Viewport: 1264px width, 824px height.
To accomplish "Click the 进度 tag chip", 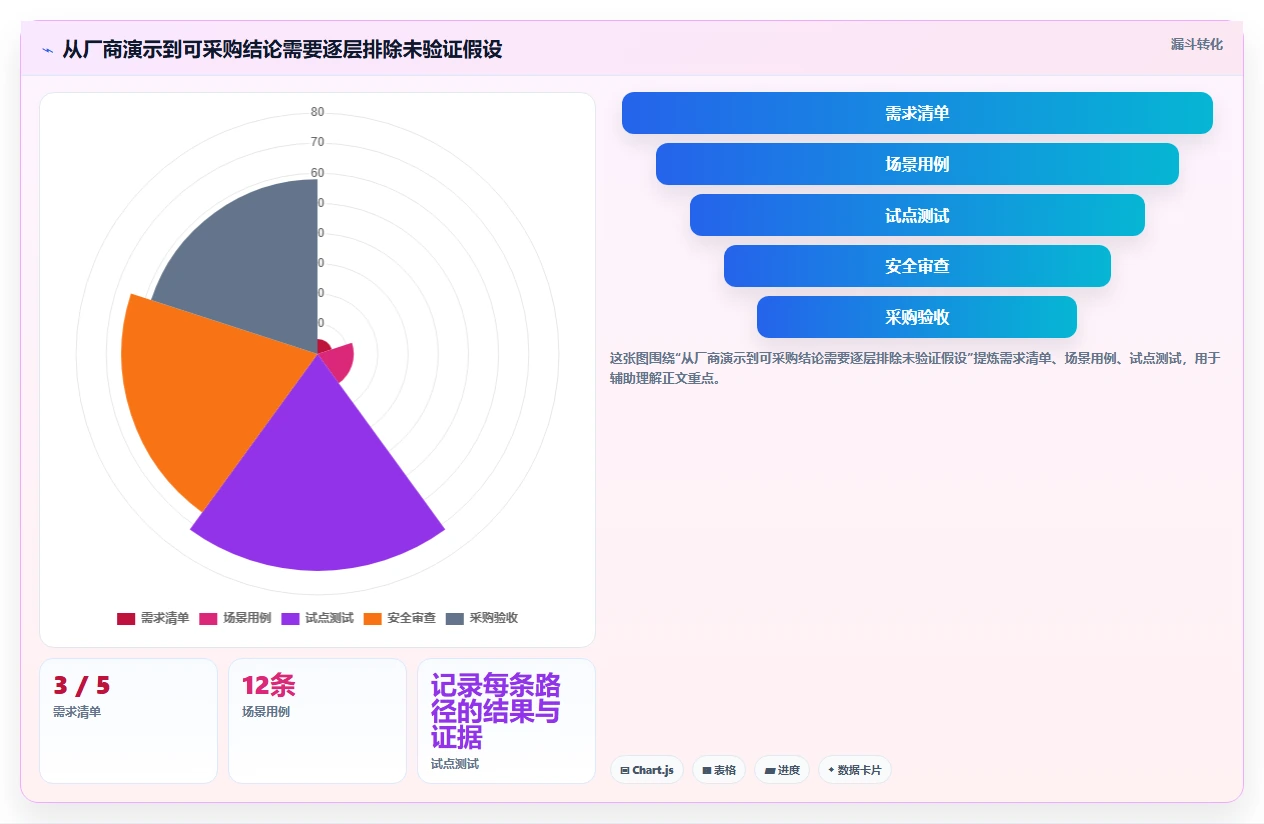I will (x=782, y=770).
